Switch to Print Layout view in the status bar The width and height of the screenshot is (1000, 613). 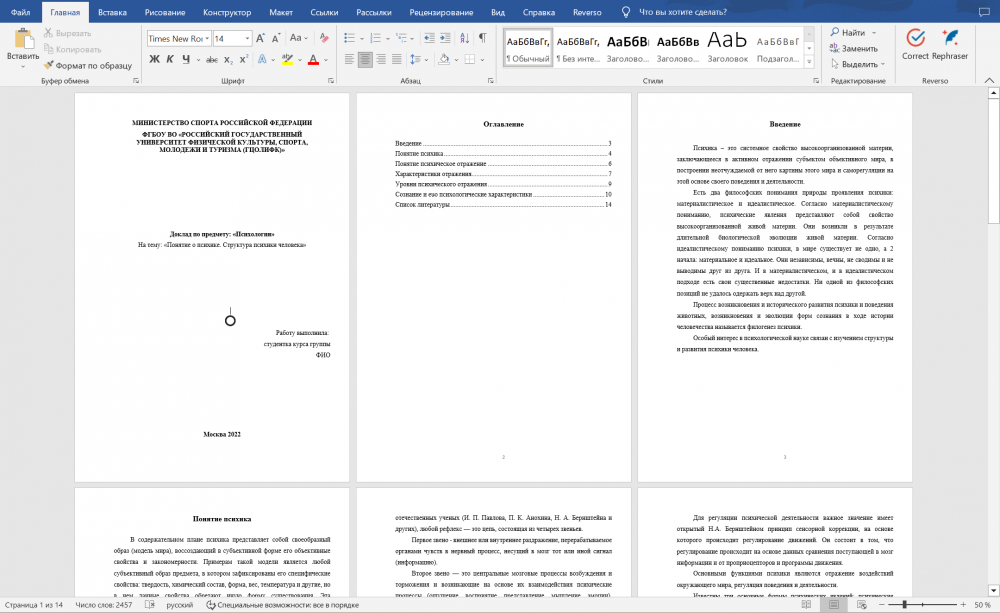(834, 605)
